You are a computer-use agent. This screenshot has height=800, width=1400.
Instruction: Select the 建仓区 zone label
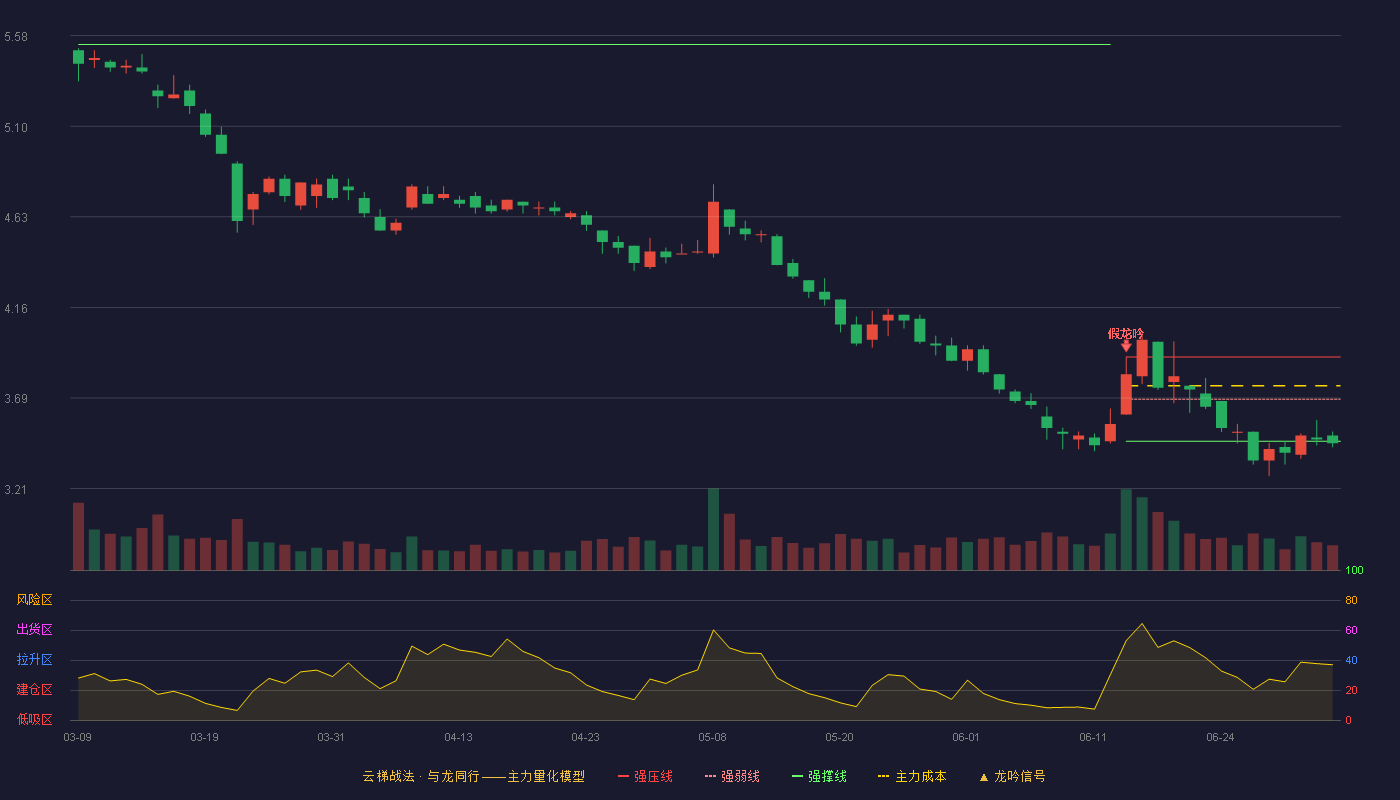[x=35, y=690]
